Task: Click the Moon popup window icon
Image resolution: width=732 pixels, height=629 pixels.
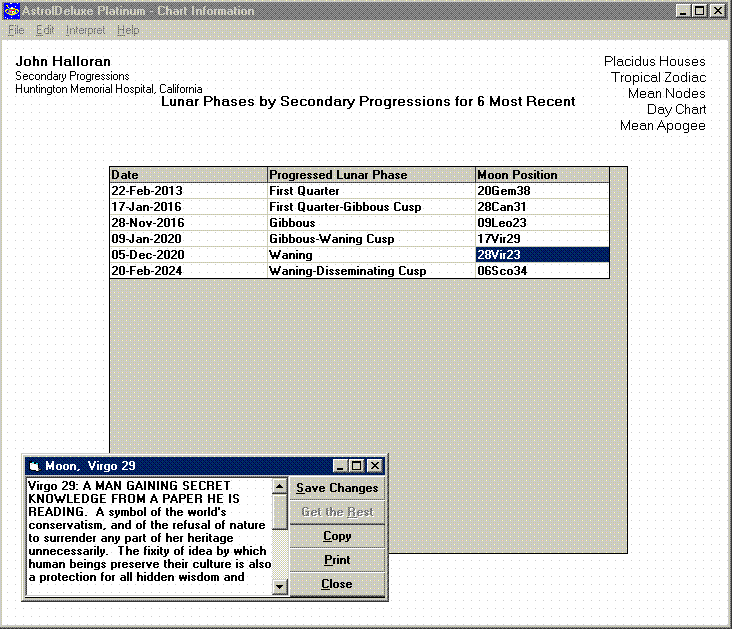Action: (x=34, y=466)
